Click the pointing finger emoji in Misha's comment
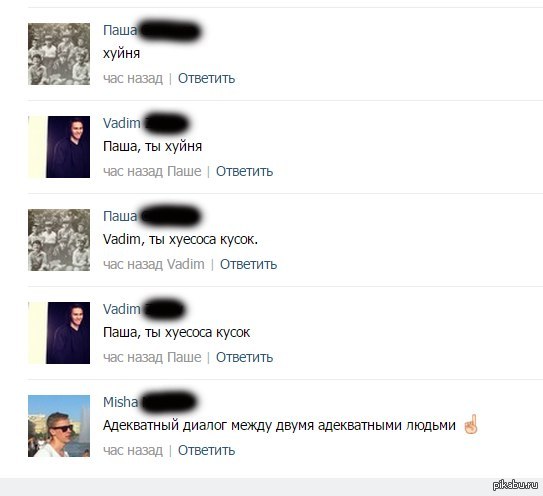The height and width of the screenshot is (496, 543). [x=471, y=424]
